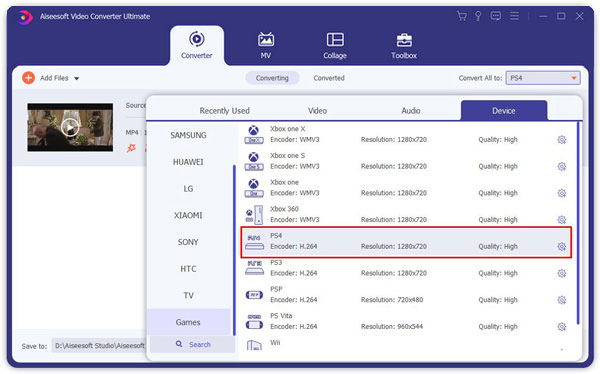This screenshot has width=600, height=374.
Task: Open settings gear for Xbox one
Action: pyautogui.click(x=561, y=193)
